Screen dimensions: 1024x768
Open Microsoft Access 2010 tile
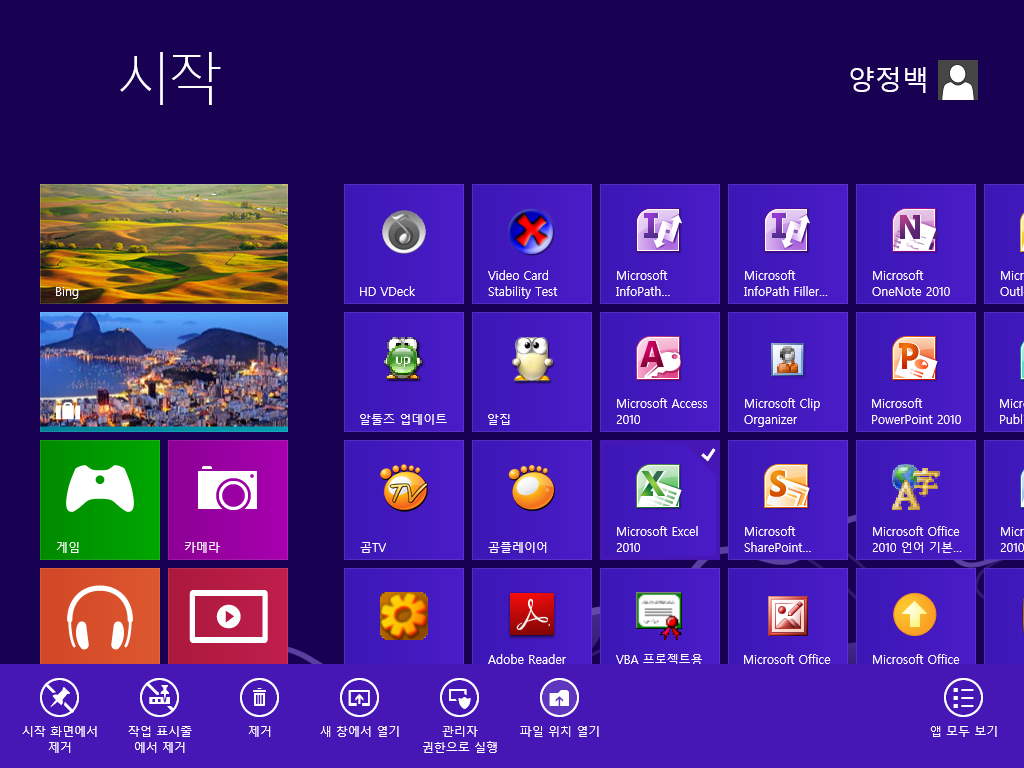coord(660,372)
